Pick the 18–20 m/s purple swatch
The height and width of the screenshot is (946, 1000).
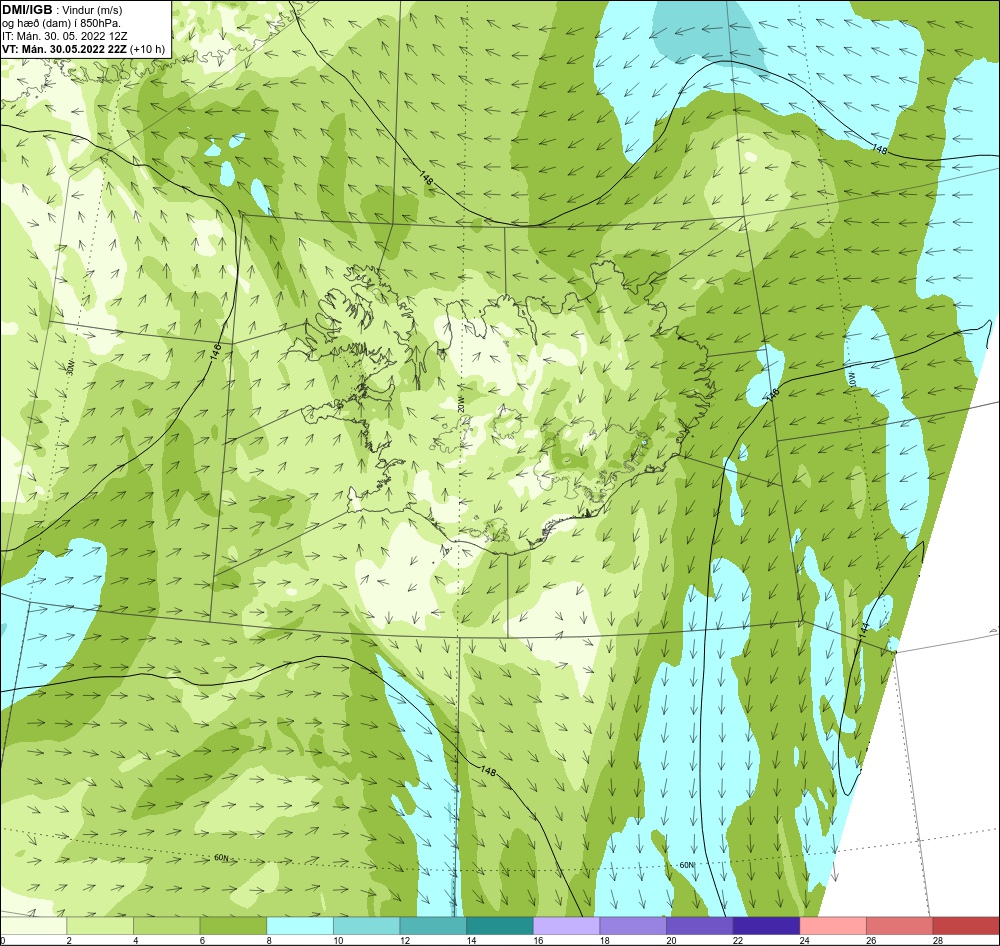(x=633, y=926)
